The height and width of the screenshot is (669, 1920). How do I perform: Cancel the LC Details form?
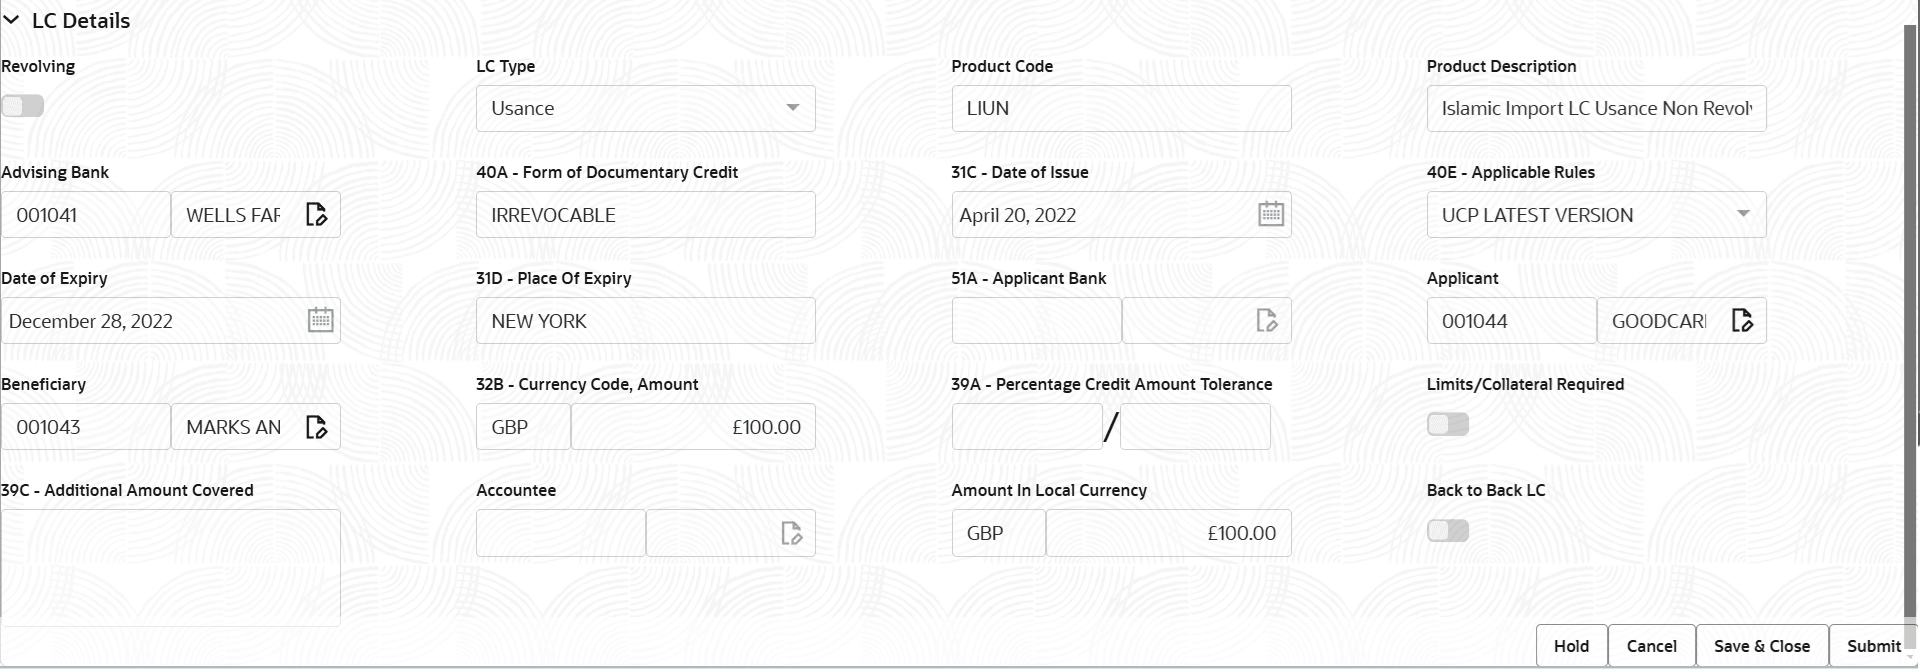tap(1652, 646)
